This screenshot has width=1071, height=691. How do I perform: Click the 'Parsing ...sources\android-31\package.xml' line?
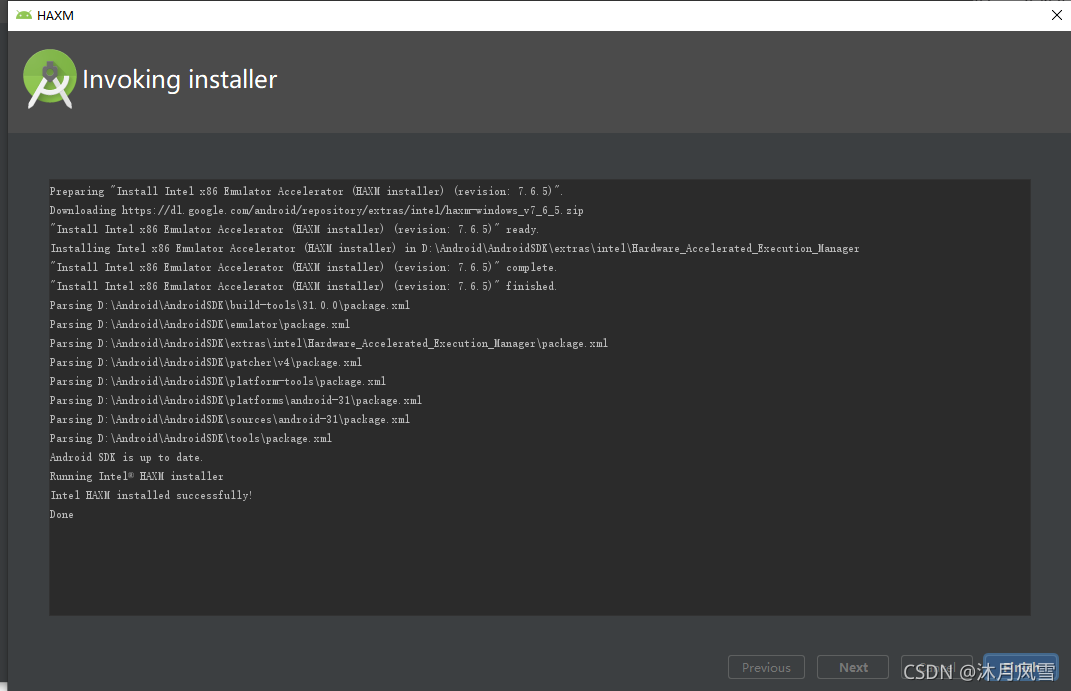[x=230, y=419]
